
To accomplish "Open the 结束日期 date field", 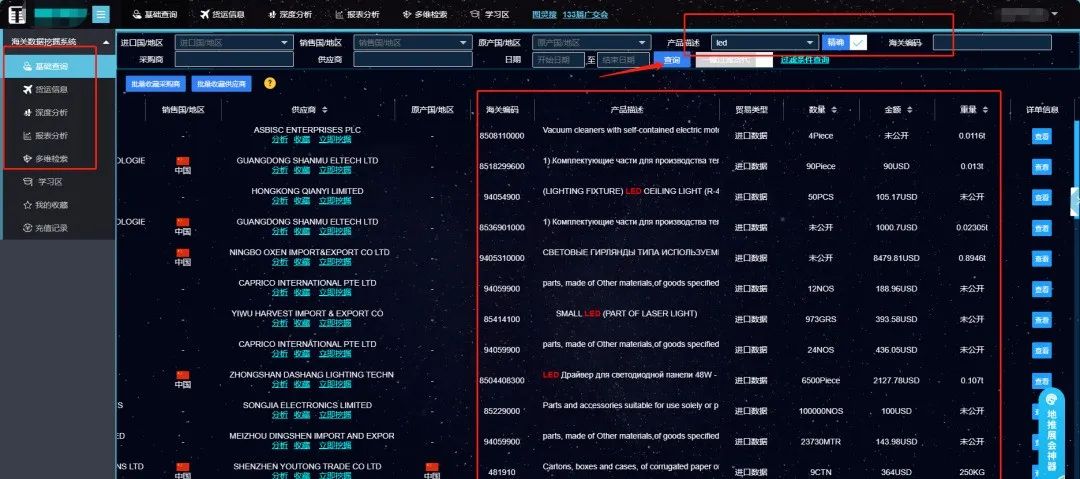I will pos(623,60).
